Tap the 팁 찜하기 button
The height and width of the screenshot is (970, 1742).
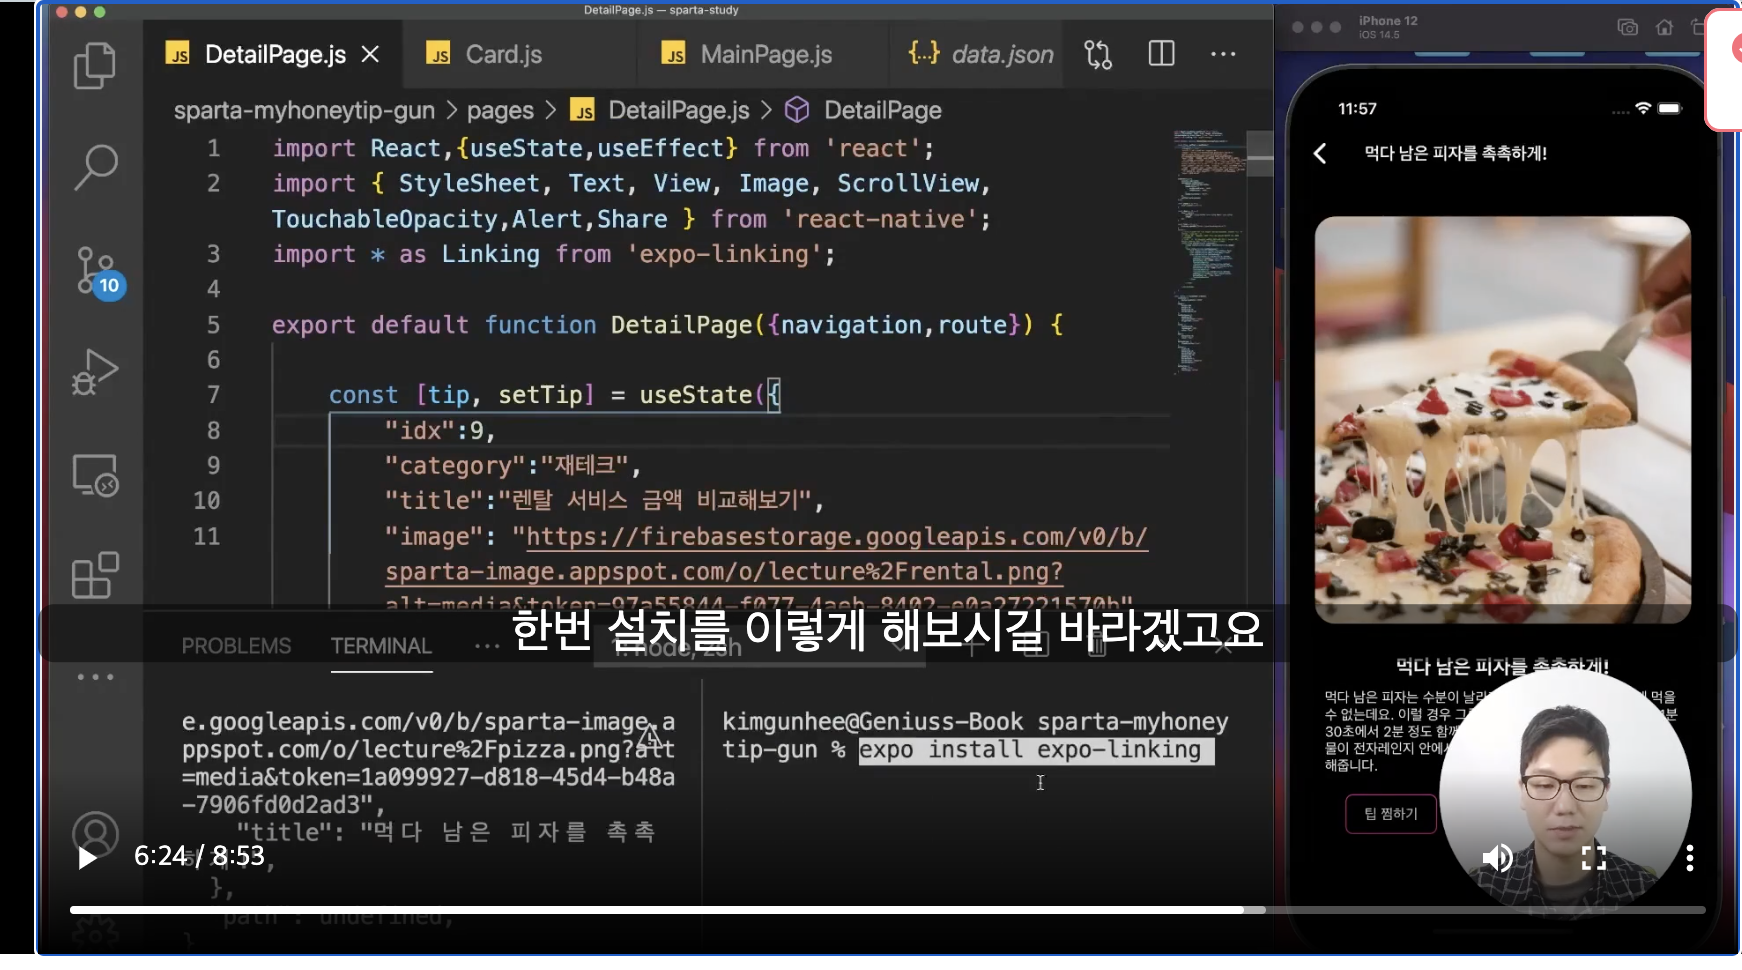[1391, 813]
